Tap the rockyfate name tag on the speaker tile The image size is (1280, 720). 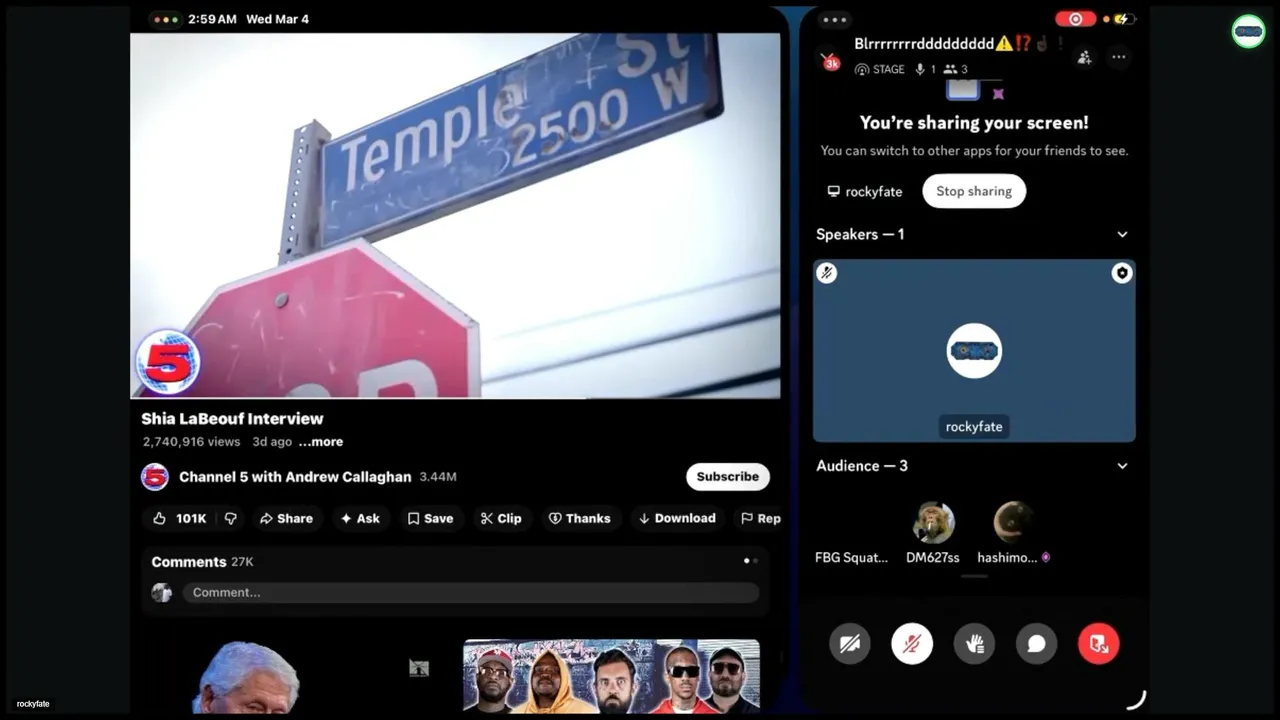[x=974, y=426]
